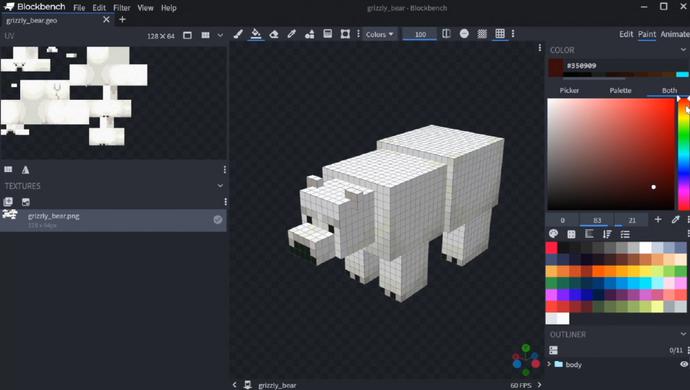Screen dimensions: 690x390
Task: Select the Gradient tool
Action: 327,34
